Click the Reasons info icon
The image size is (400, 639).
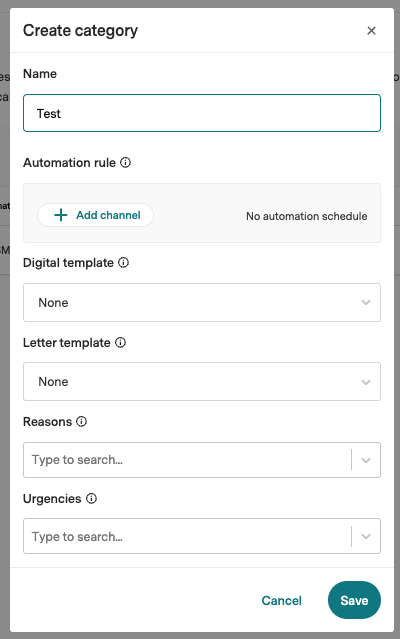tap(81, 421)
